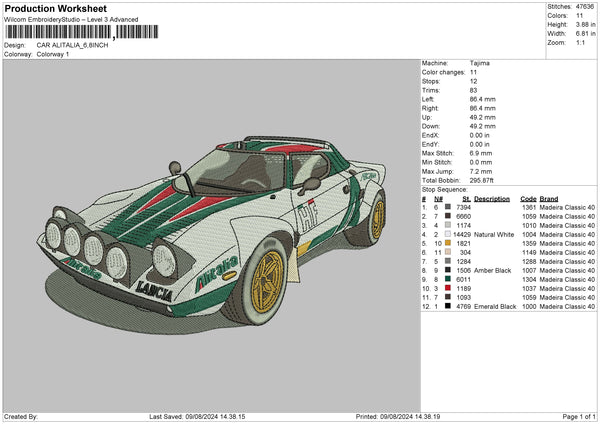Image resolution: width=600 pixels, height=424 pixels.
Task: Click the Trims value 83
Action: point(473,90)
